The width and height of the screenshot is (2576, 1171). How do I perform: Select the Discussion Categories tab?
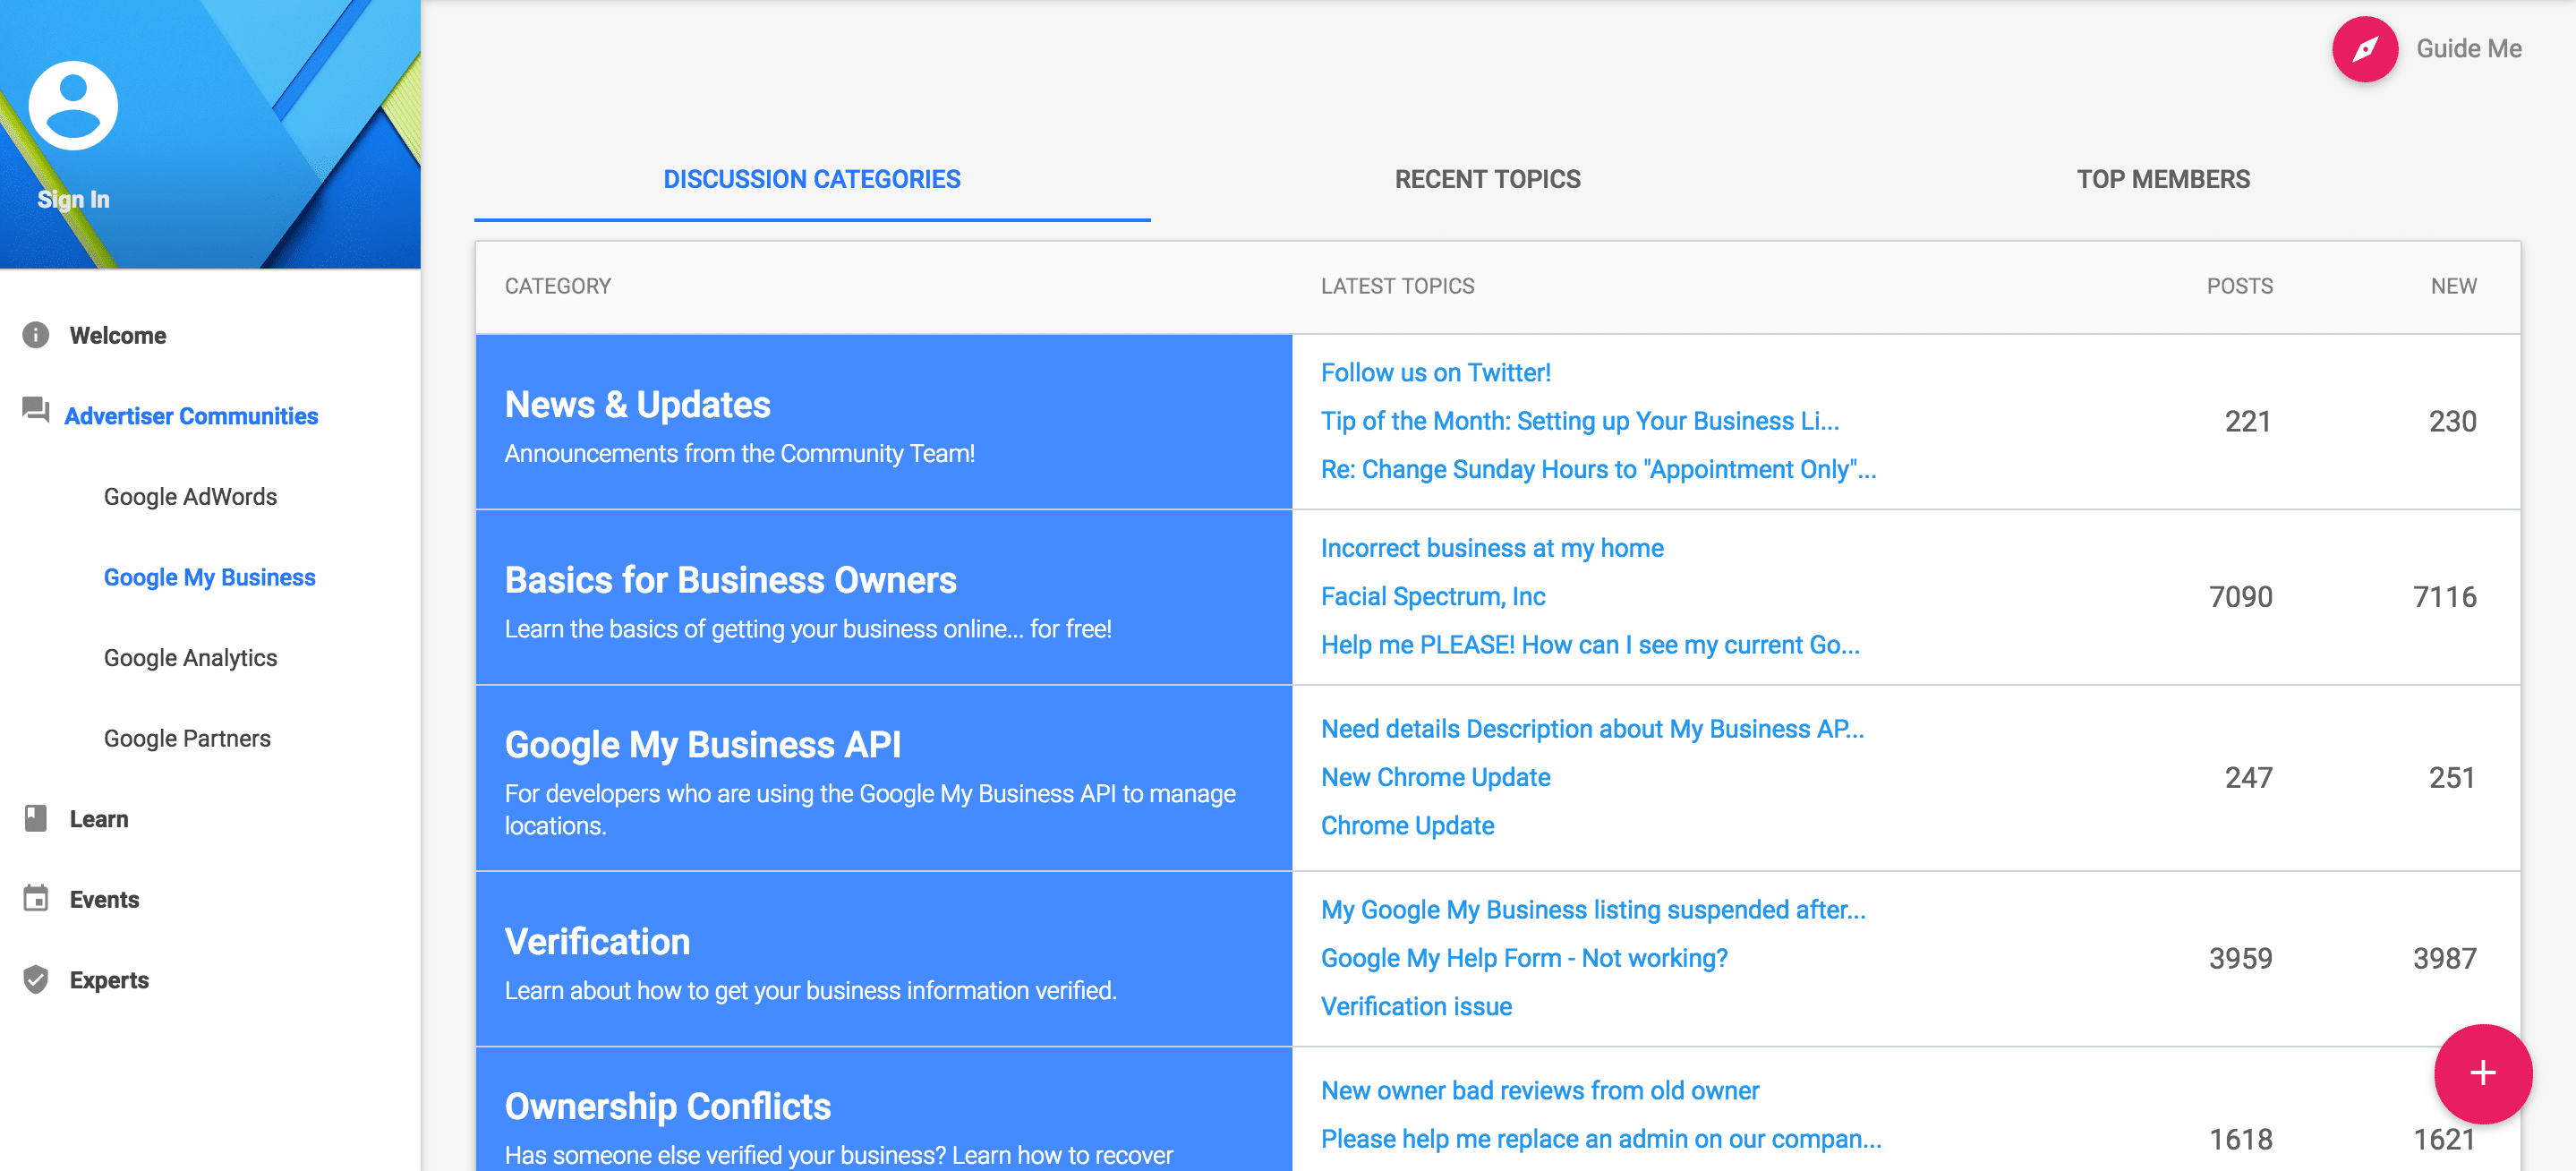pos(811,179)
